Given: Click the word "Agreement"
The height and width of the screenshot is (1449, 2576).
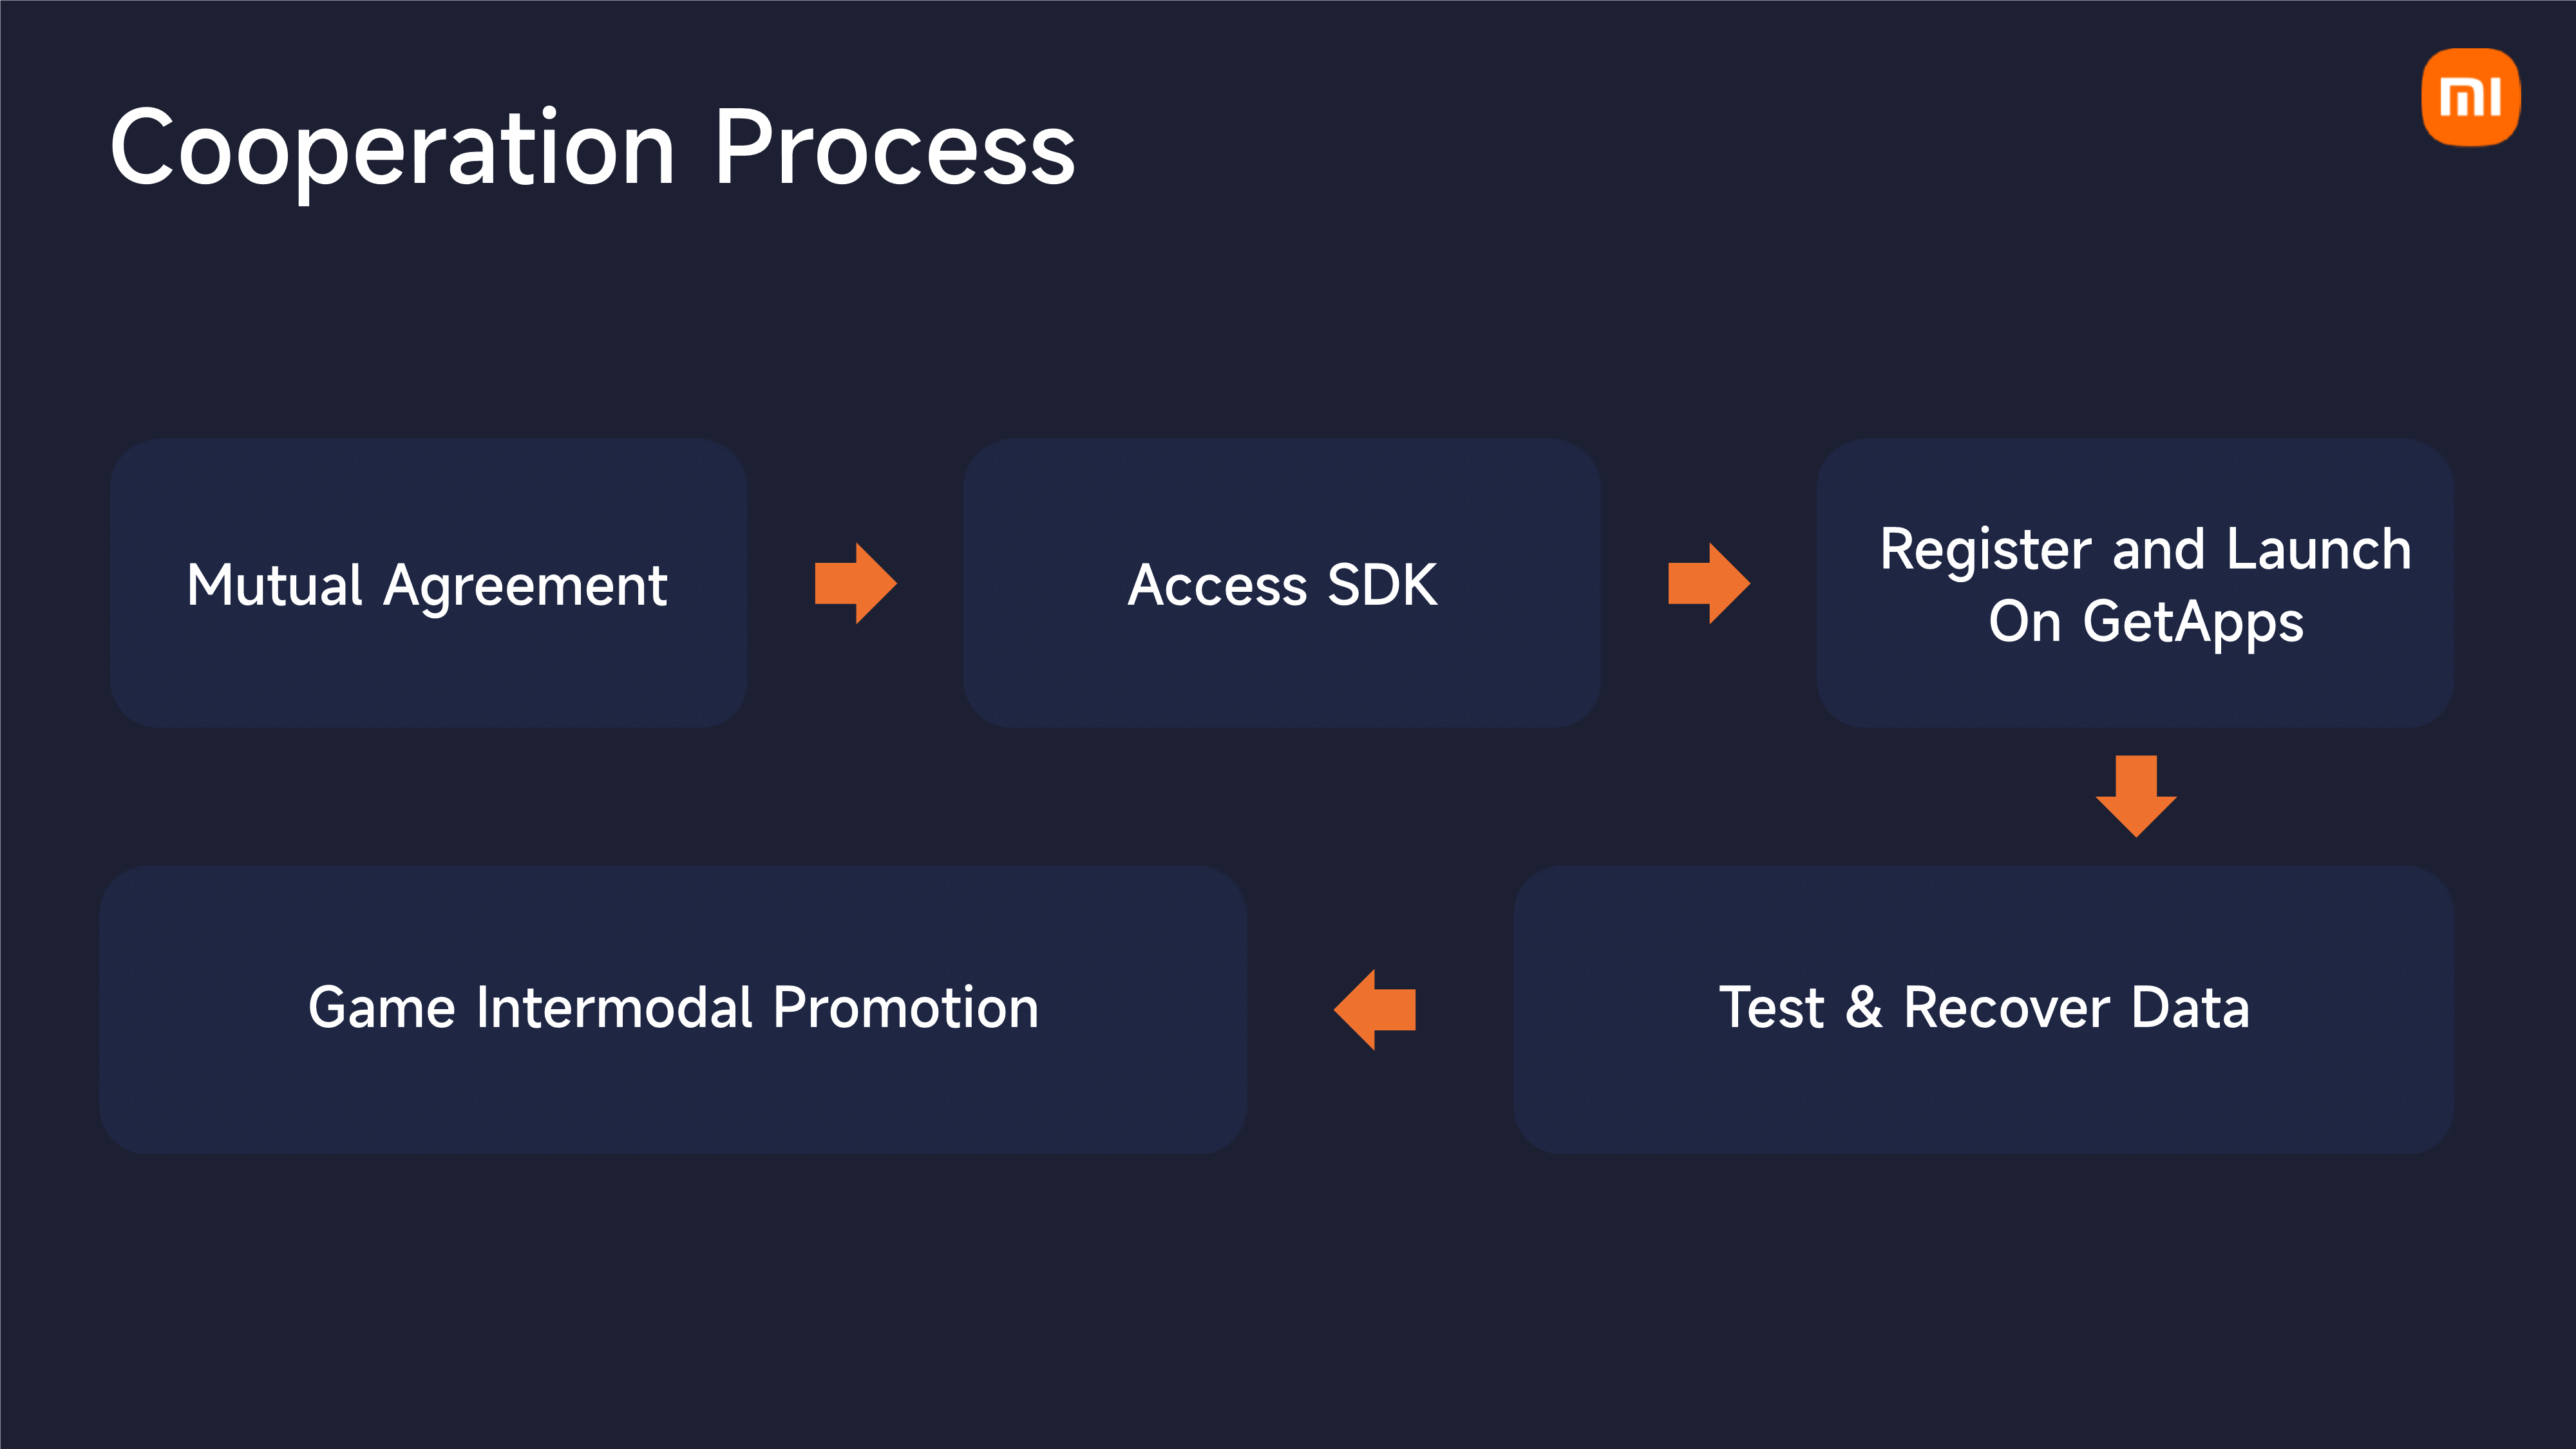Looking at the screenshot, I should [525, 587].
